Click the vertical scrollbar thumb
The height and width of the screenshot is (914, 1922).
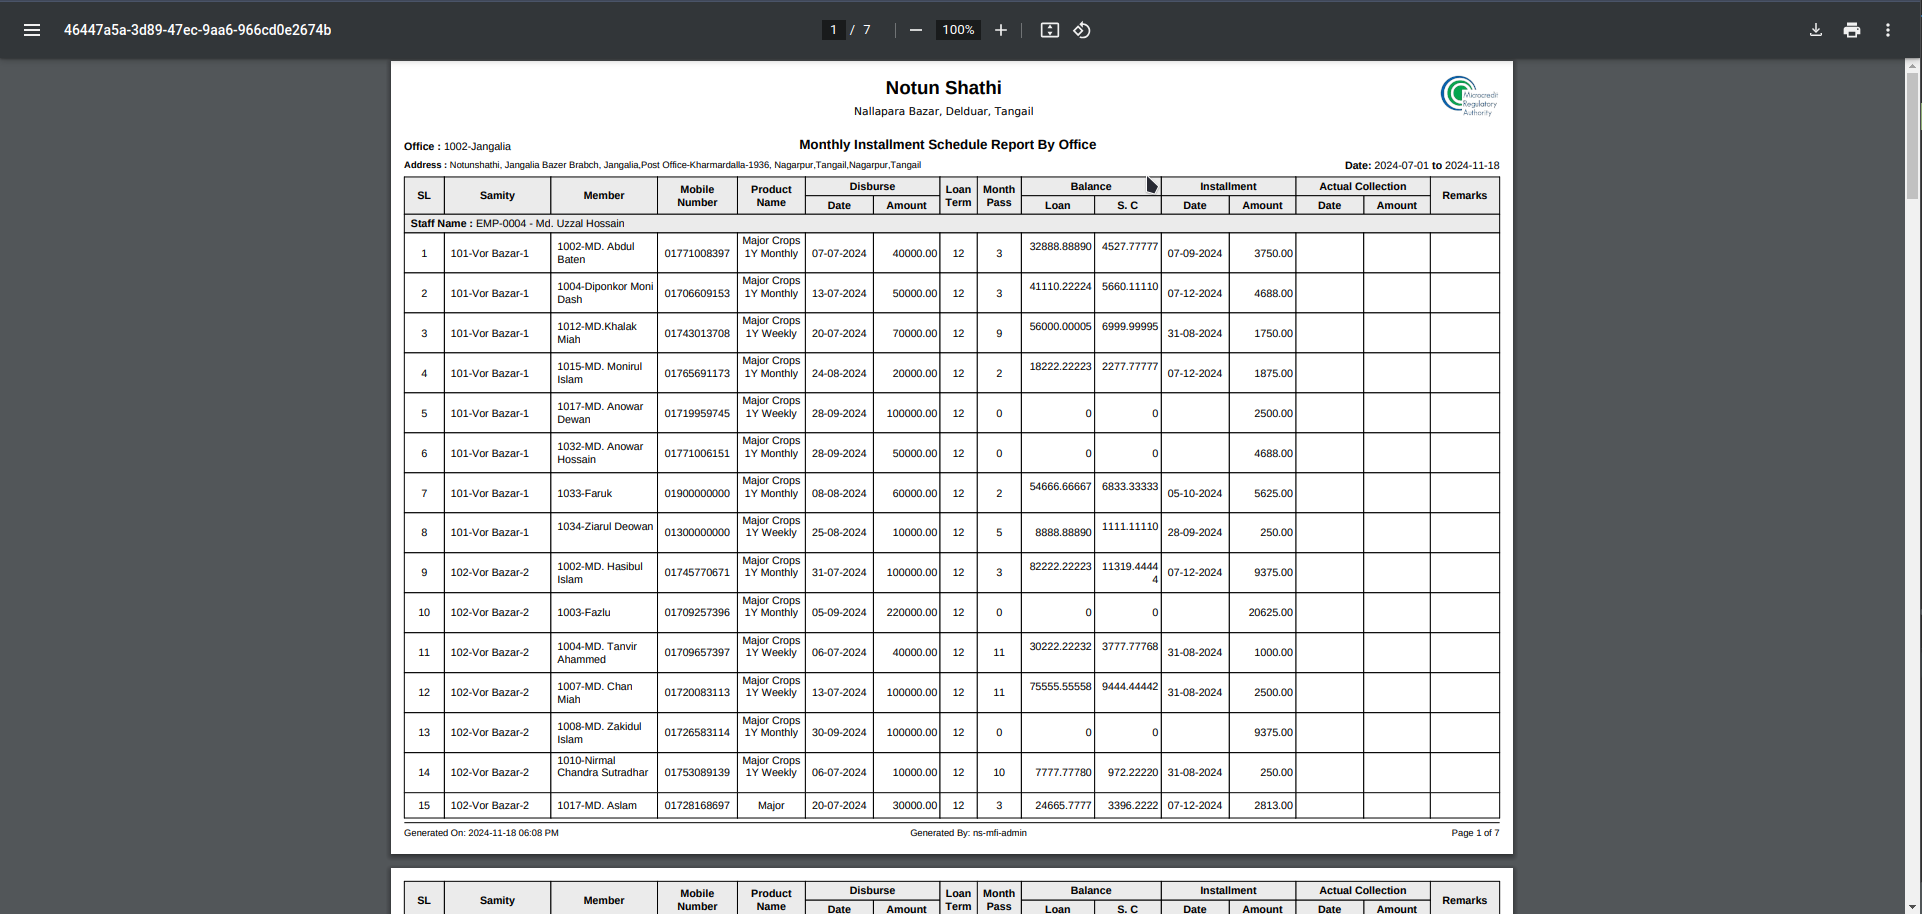[1913, 137]
